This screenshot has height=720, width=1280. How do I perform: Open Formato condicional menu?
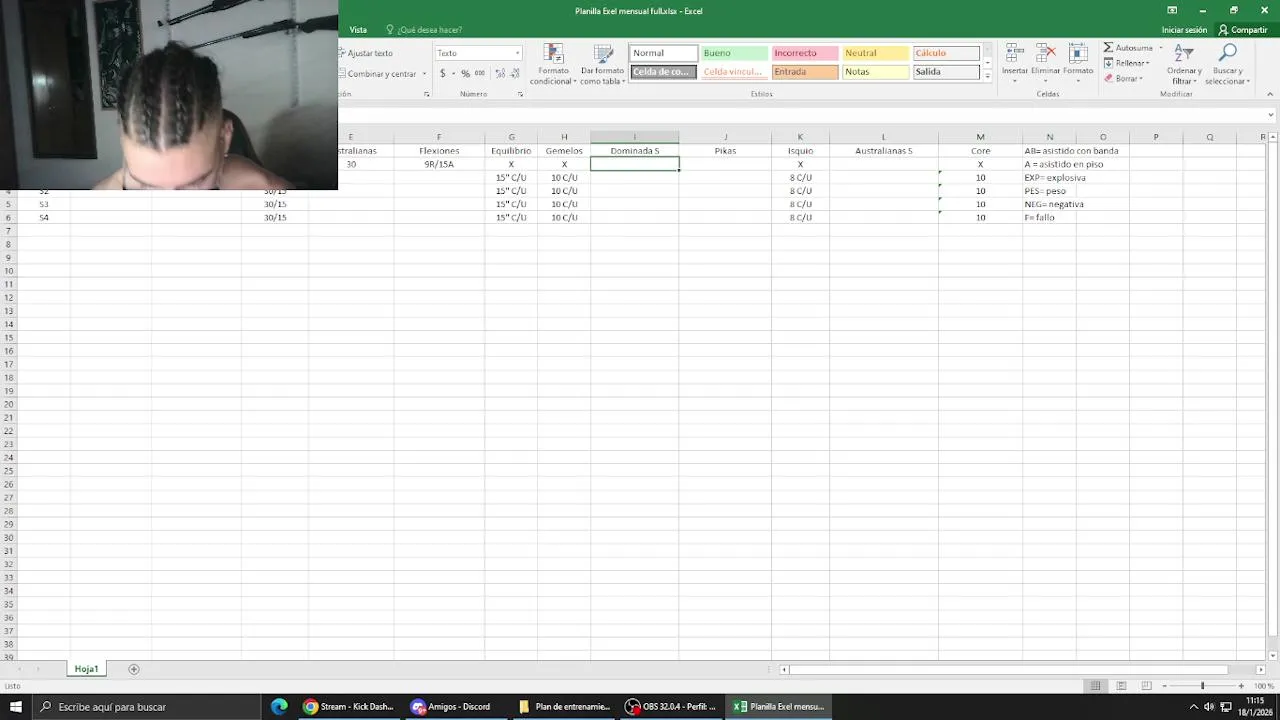click(552, 65)
